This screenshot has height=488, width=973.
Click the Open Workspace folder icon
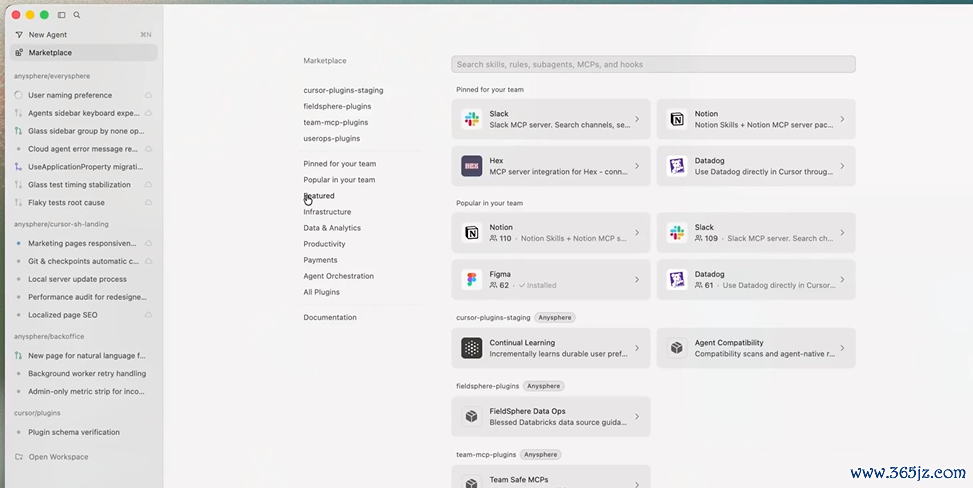(19, 457)
